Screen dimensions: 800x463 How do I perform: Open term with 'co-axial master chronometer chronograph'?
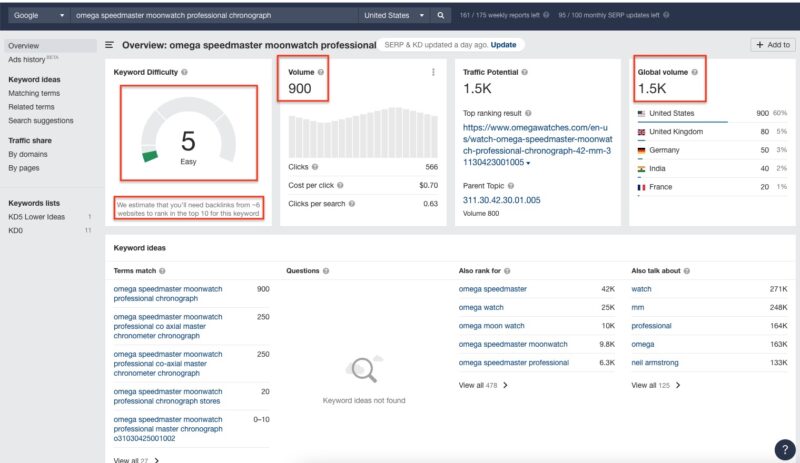(x=168, y=363)
